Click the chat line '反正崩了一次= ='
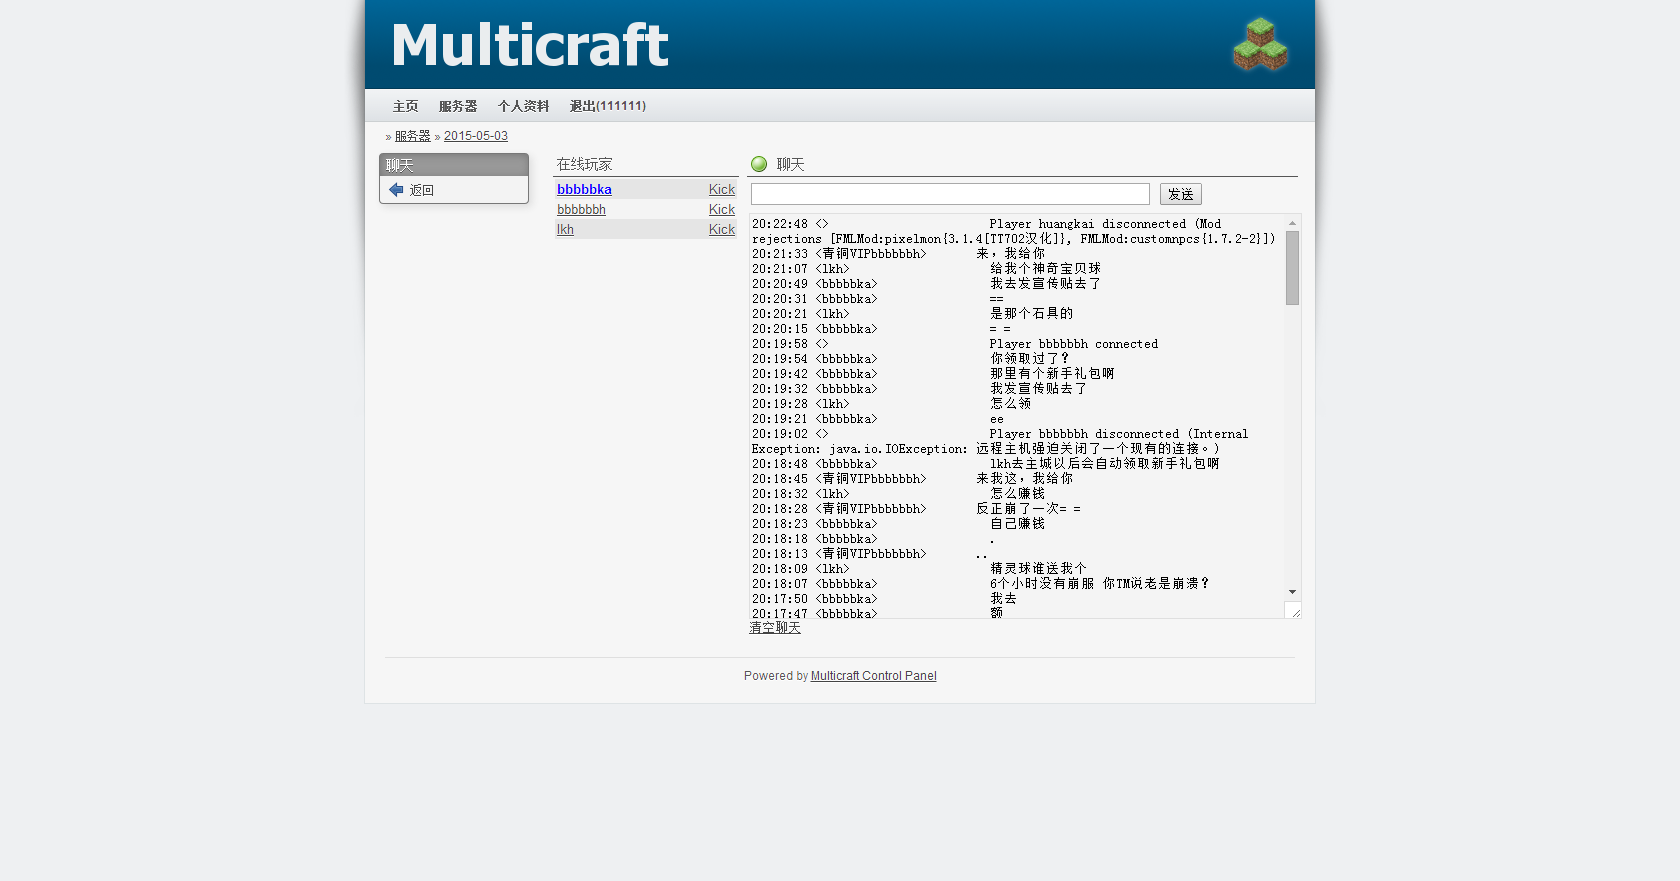The height and width of the screenshot is (881, 1680). coord(1029,509)
